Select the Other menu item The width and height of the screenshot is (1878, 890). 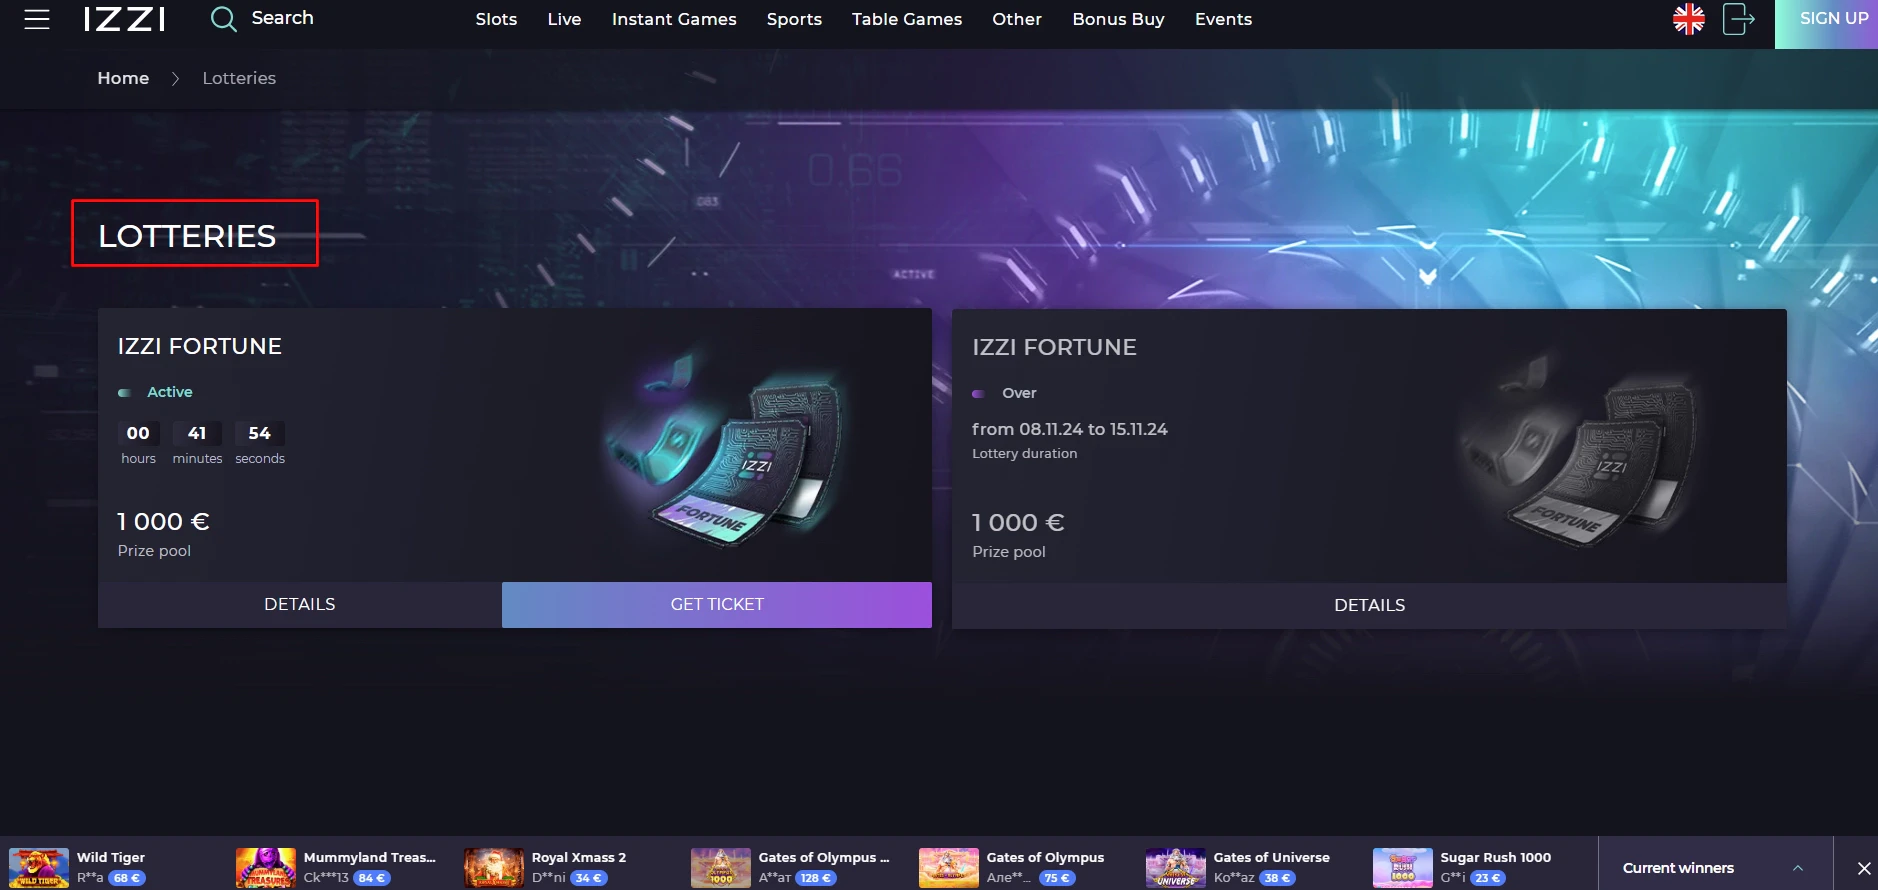coord(1017,19)
